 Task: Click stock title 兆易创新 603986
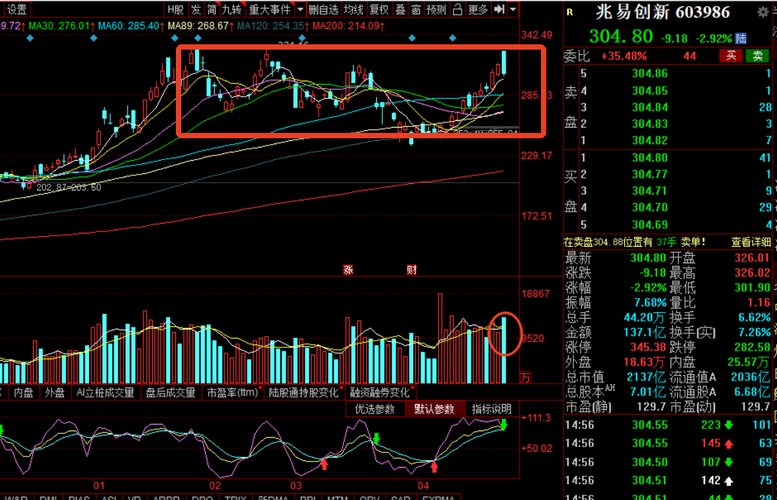tap(662, 12)
